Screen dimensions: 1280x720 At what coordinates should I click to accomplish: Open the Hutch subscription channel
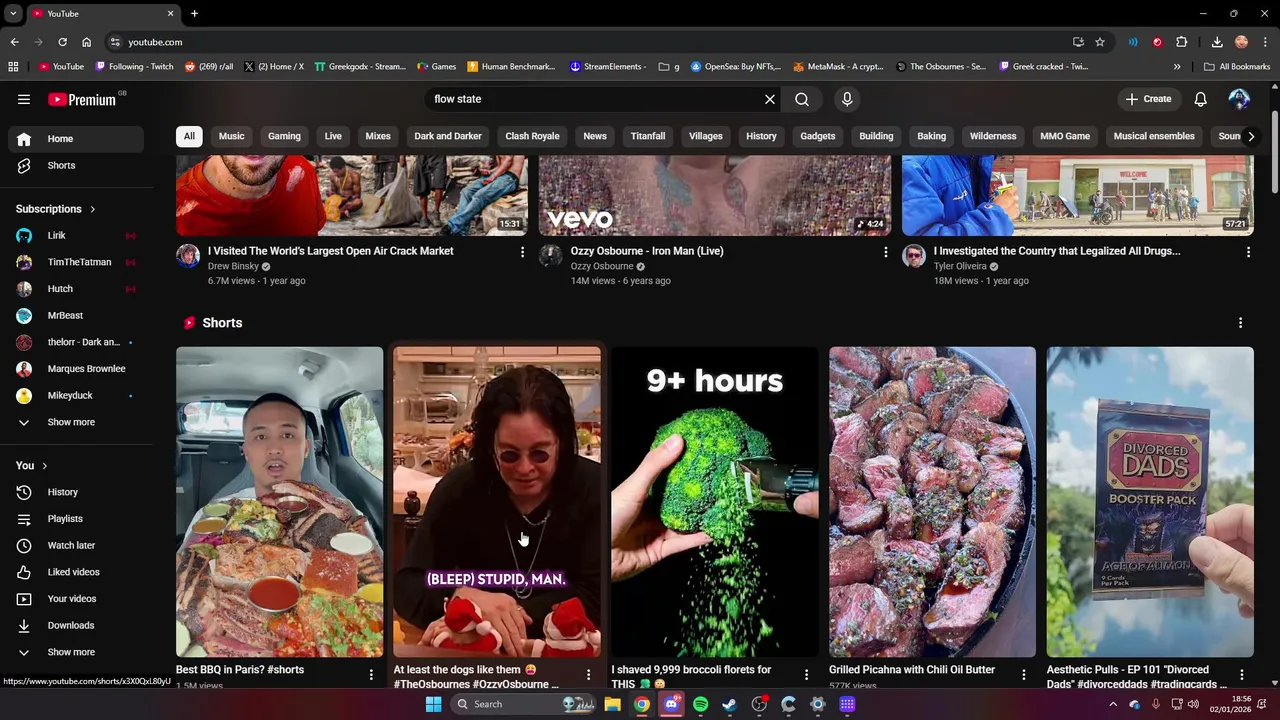point(76,289)
